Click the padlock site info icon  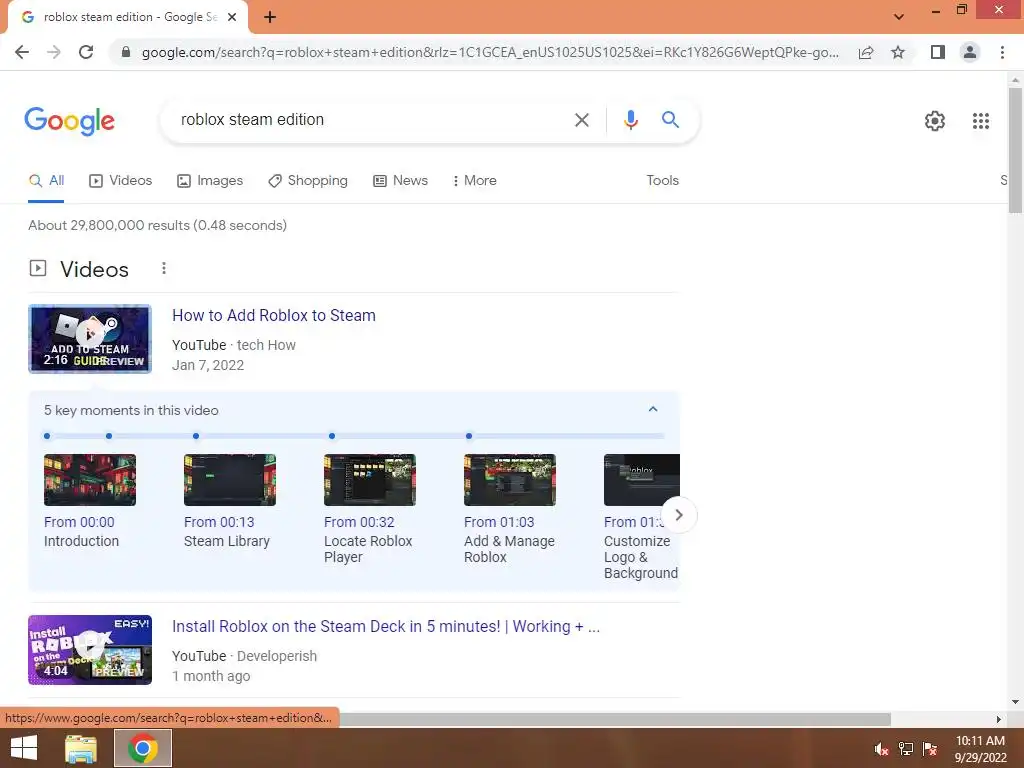(x=126, y=52)
